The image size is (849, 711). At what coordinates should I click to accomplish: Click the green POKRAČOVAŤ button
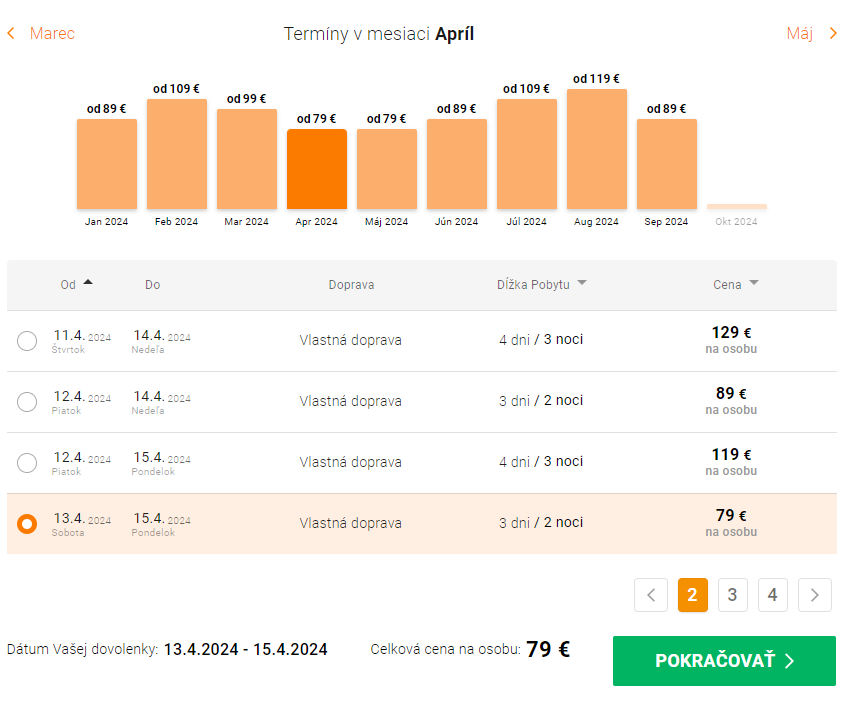pyautogui.click(x=724, y=661)
